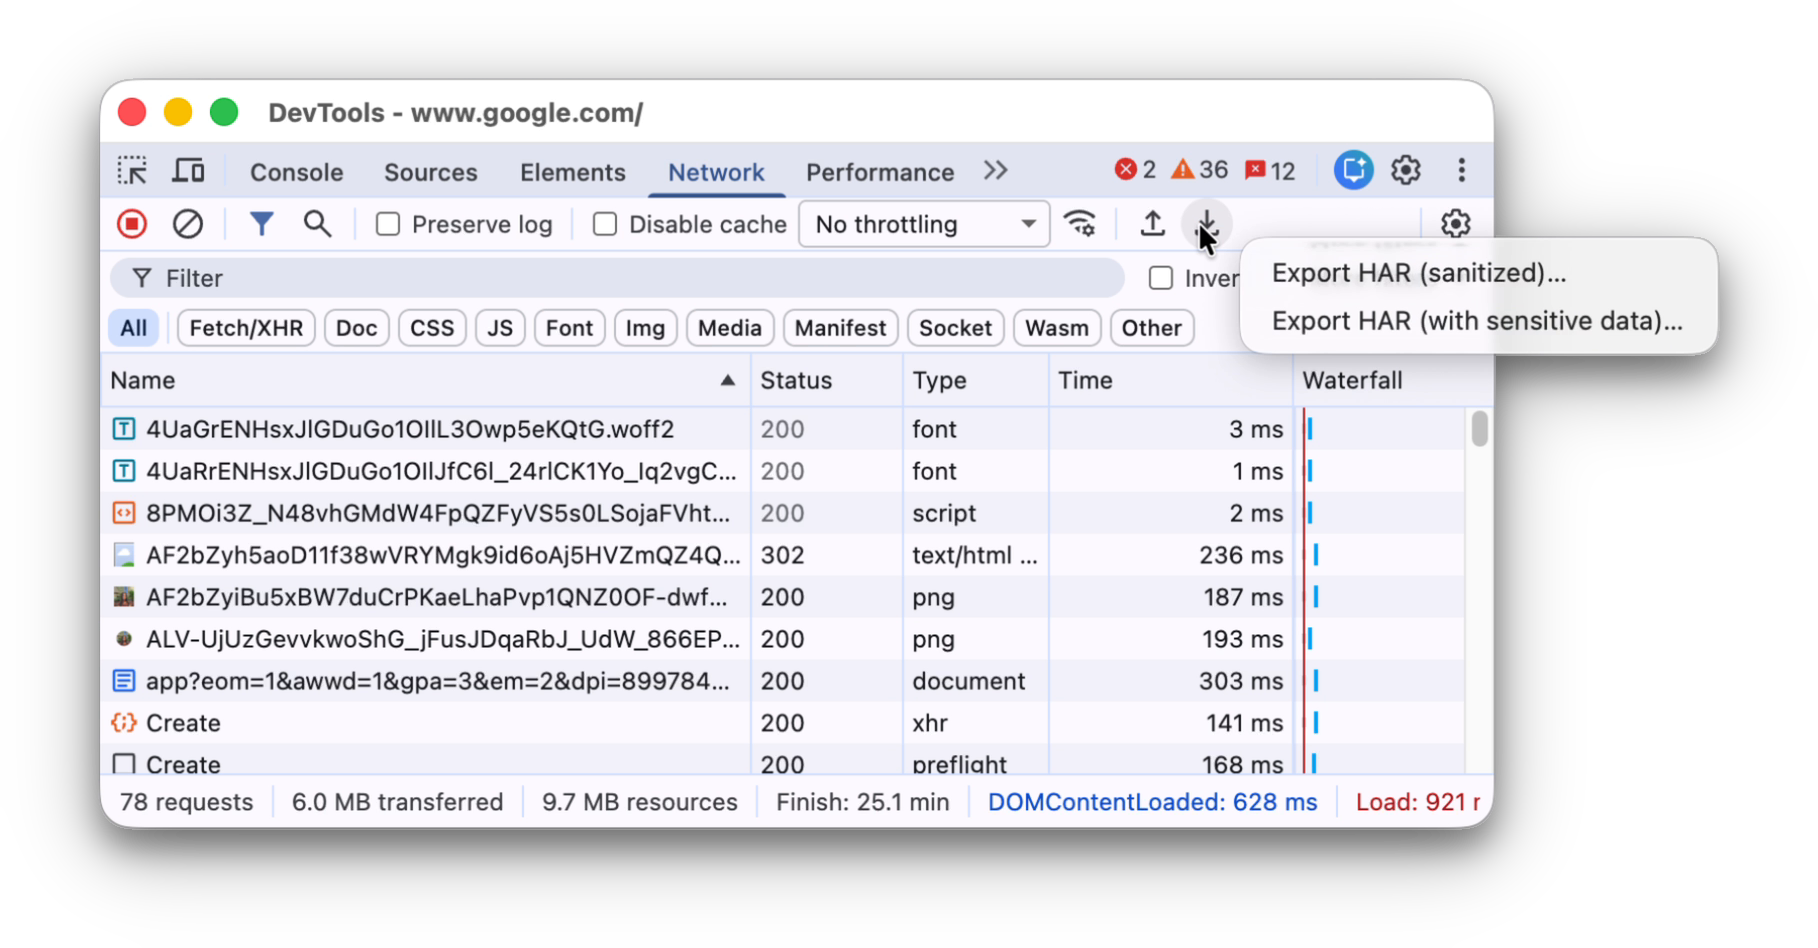Enable Preserve log checkbox
This screenshot has width=1818, height=948.
[x=388, y=224]
